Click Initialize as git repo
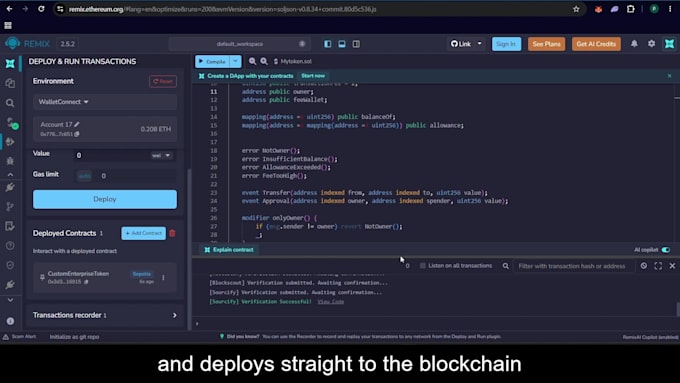 (74, 337)
